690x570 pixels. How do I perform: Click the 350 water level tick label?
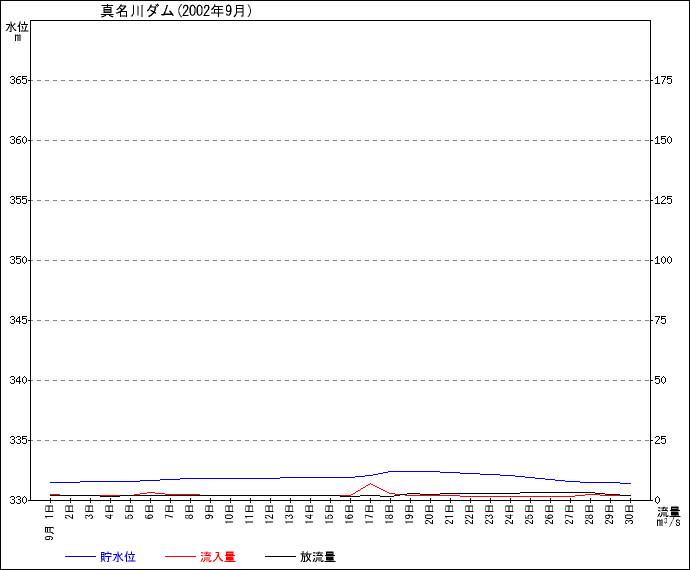pos(18,260)
